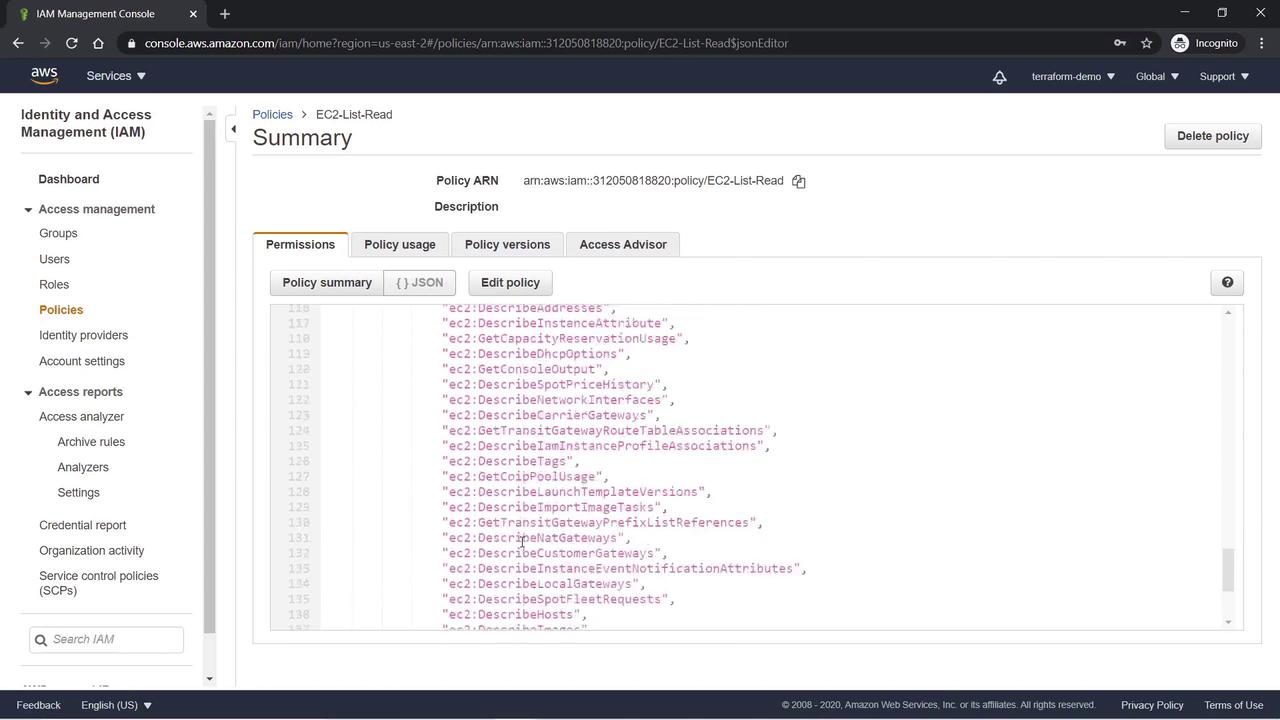The height and width of the screenshot is (720, 1280).
Task: Open the notifications bell icon
Action: pyautogui.click(x=999, y=77)
